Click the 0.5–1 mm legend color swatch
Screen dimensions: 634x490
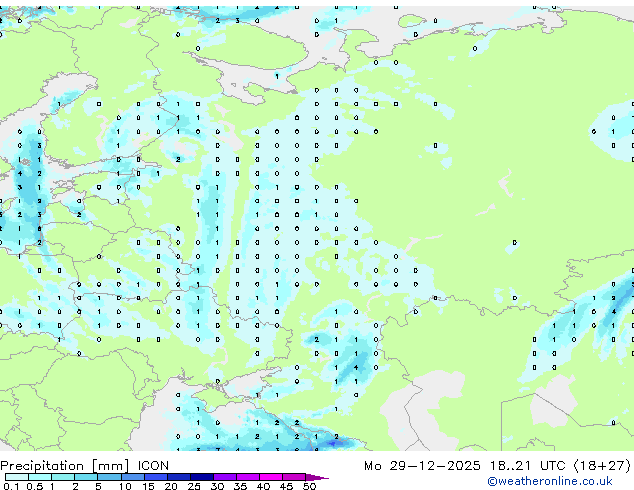point(40,477)
